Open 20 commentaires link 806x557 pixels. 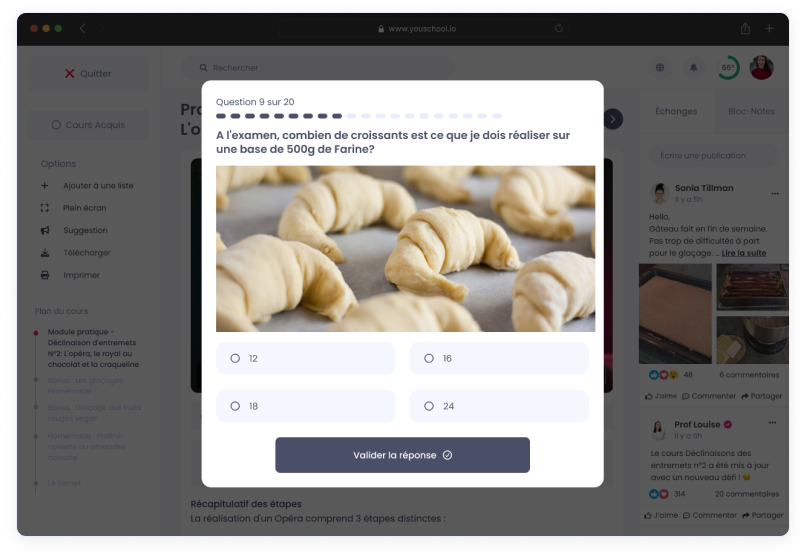(747, 494)
